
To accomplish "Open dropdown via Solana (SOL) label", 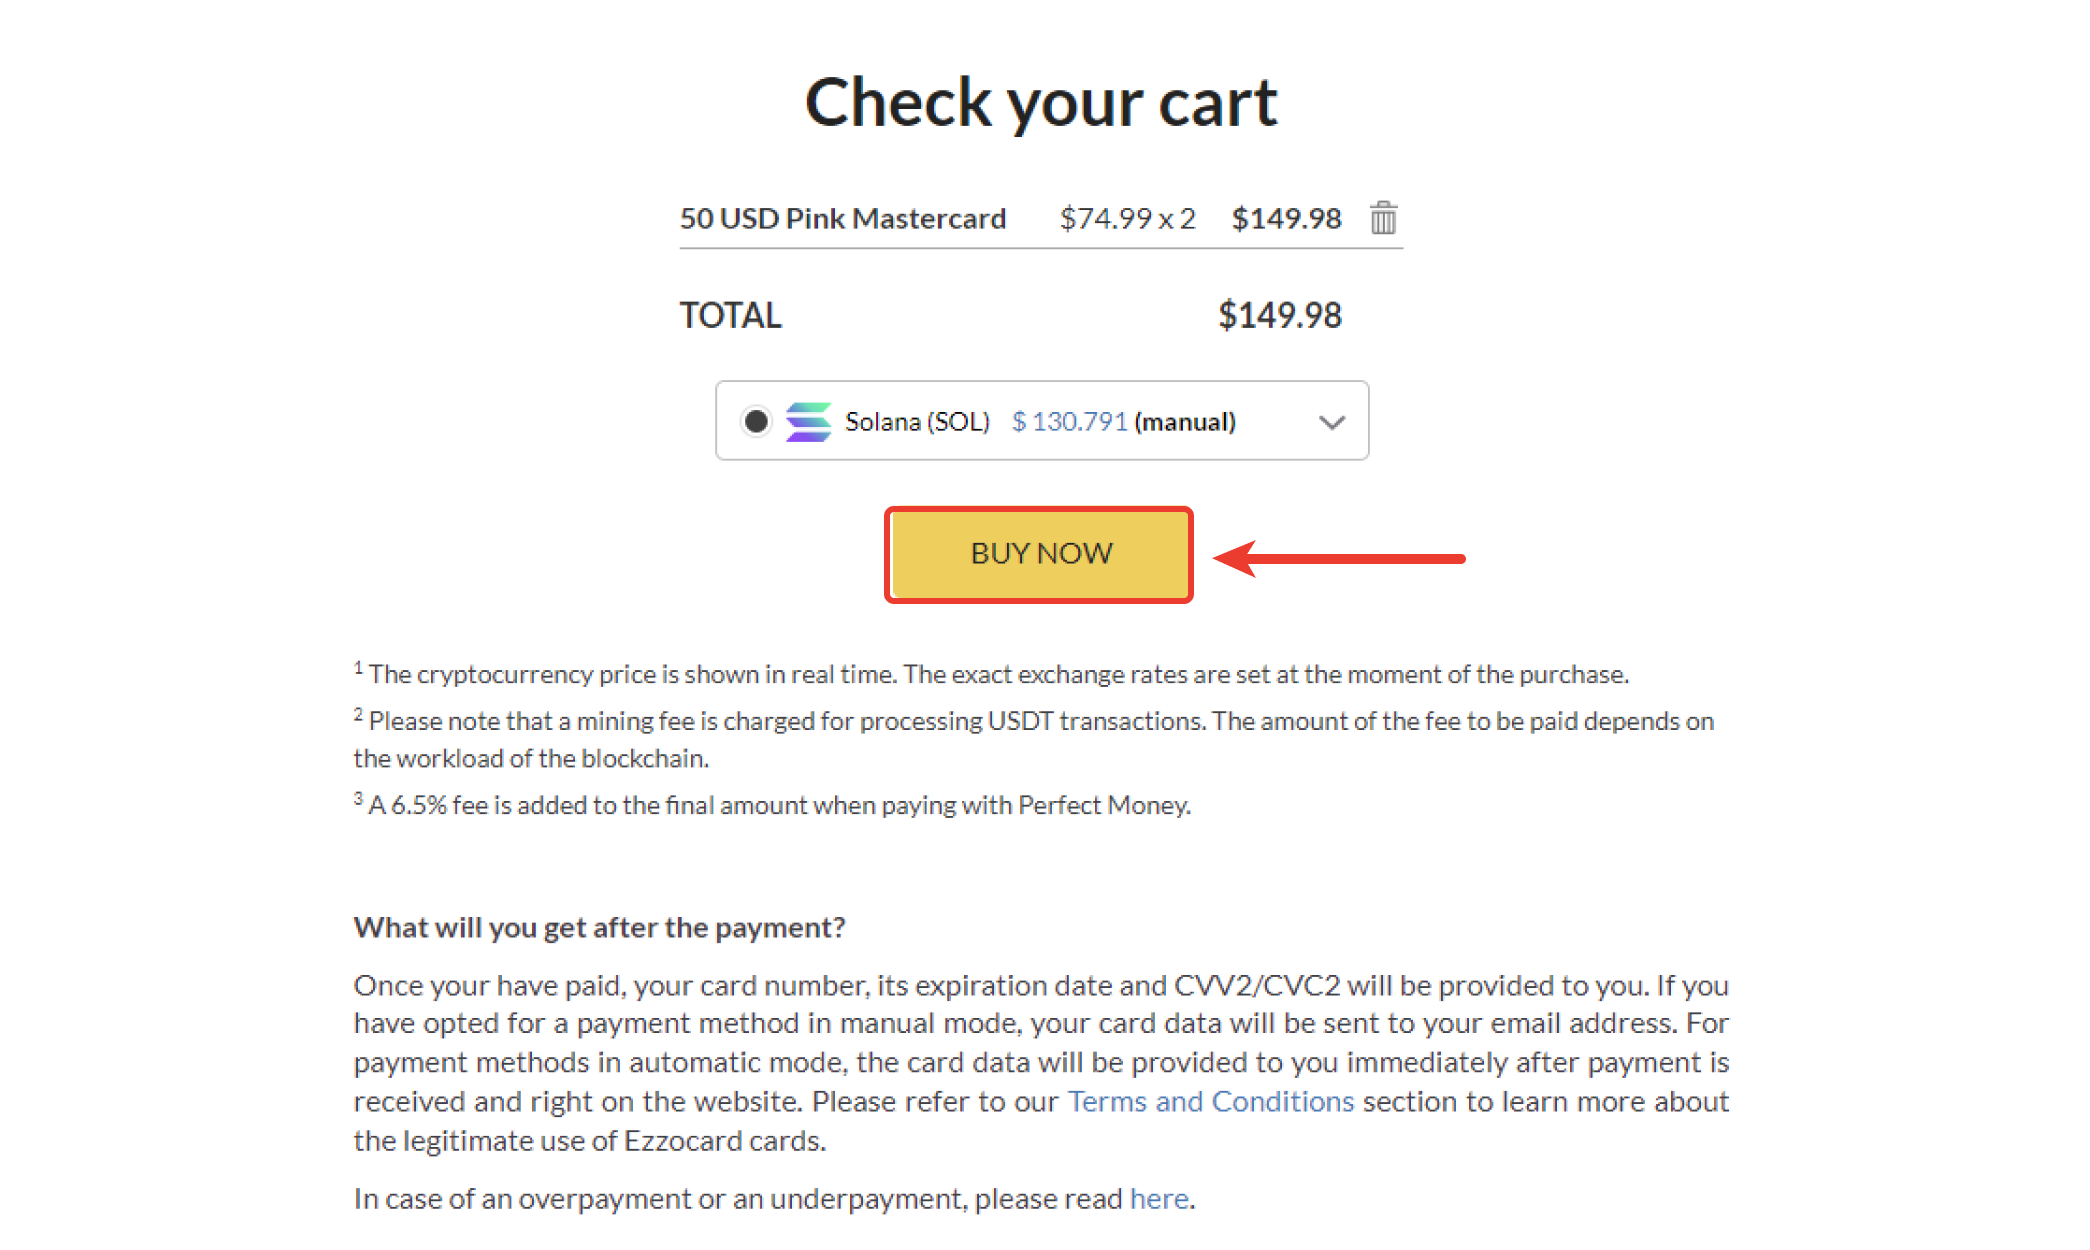I will tap(917, 422).
